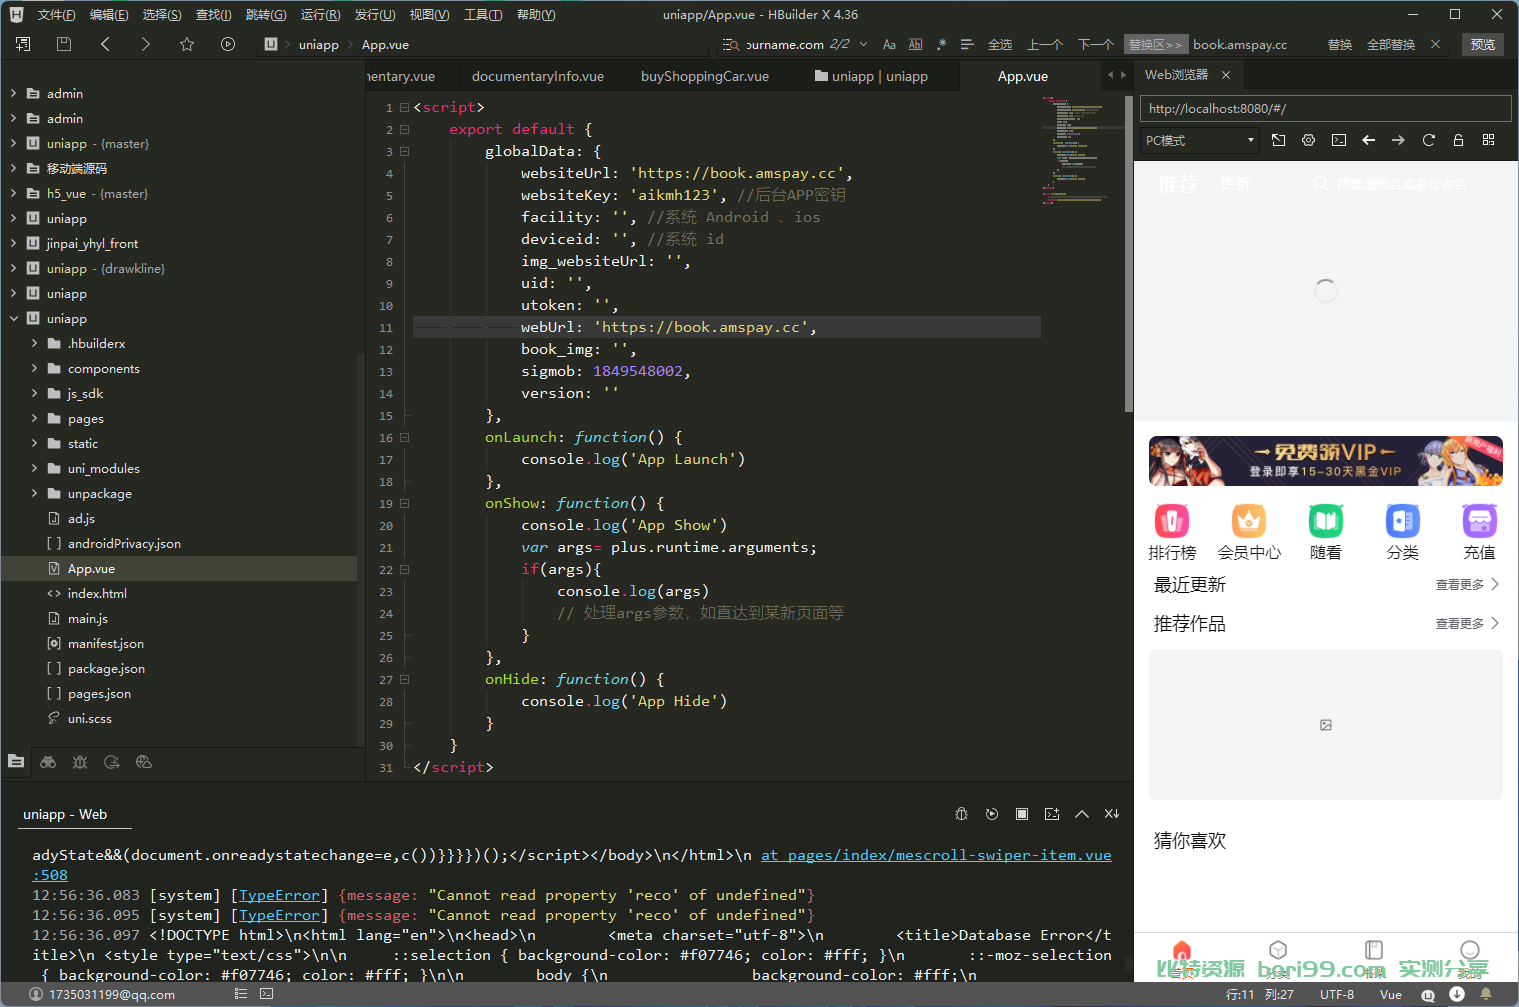
Task: Open the terminal icon in status bar
Action: (266, 994)
